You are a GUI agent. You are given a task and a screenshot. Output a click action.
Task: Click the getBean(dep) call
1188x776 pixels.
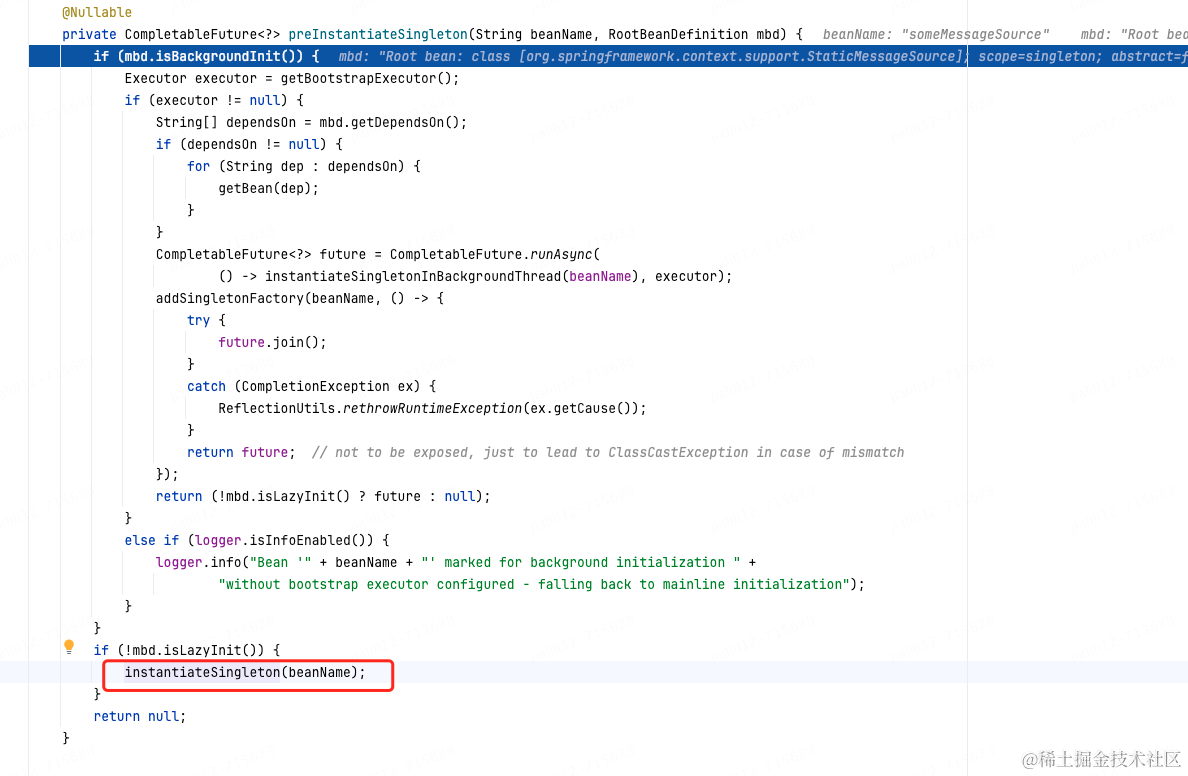pos(268,188)
